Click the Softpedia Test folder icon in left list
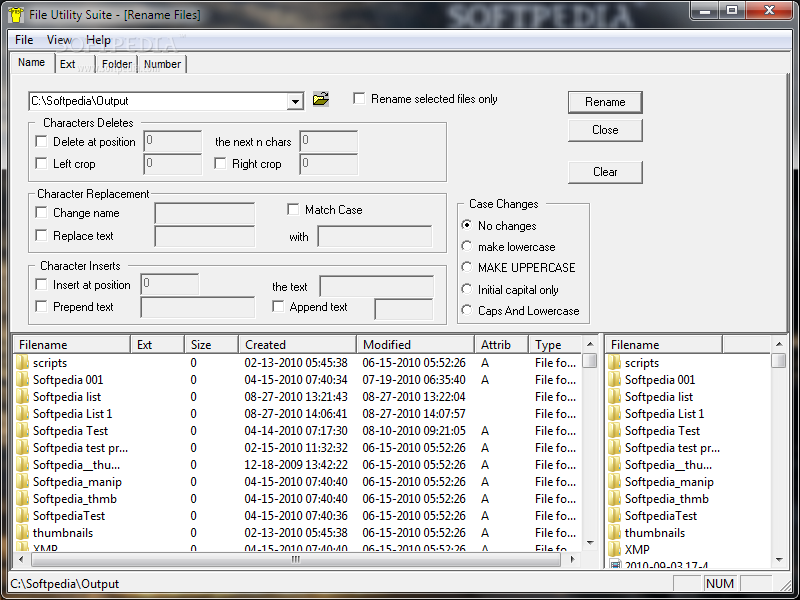This screenshot has height=600, width=800. pyautogui.click(x=22, y=431)
